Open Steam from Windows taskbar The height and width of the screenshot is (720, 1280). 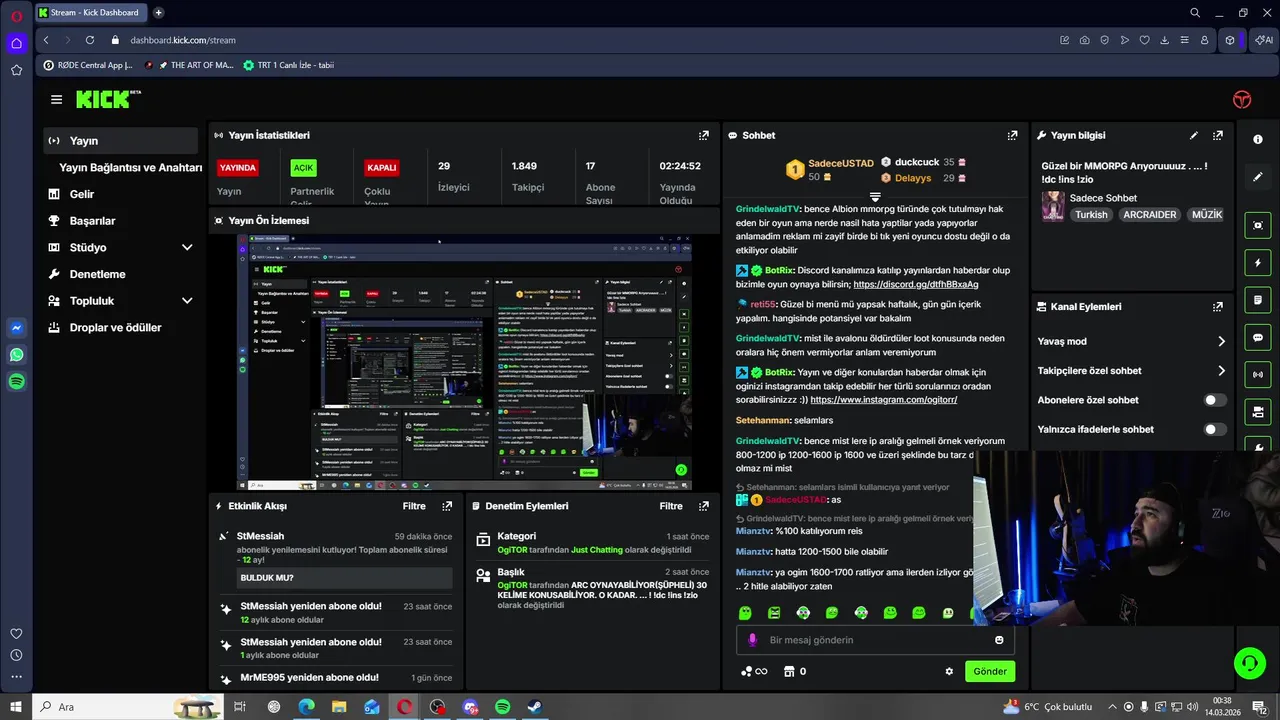tap(534, 707)
